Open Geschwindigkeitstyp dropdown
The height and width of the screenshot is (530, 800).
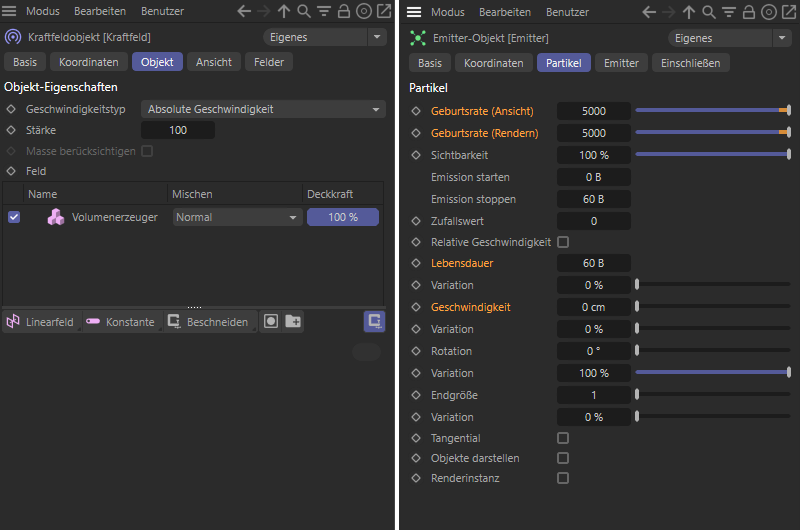tap(263, 109)
